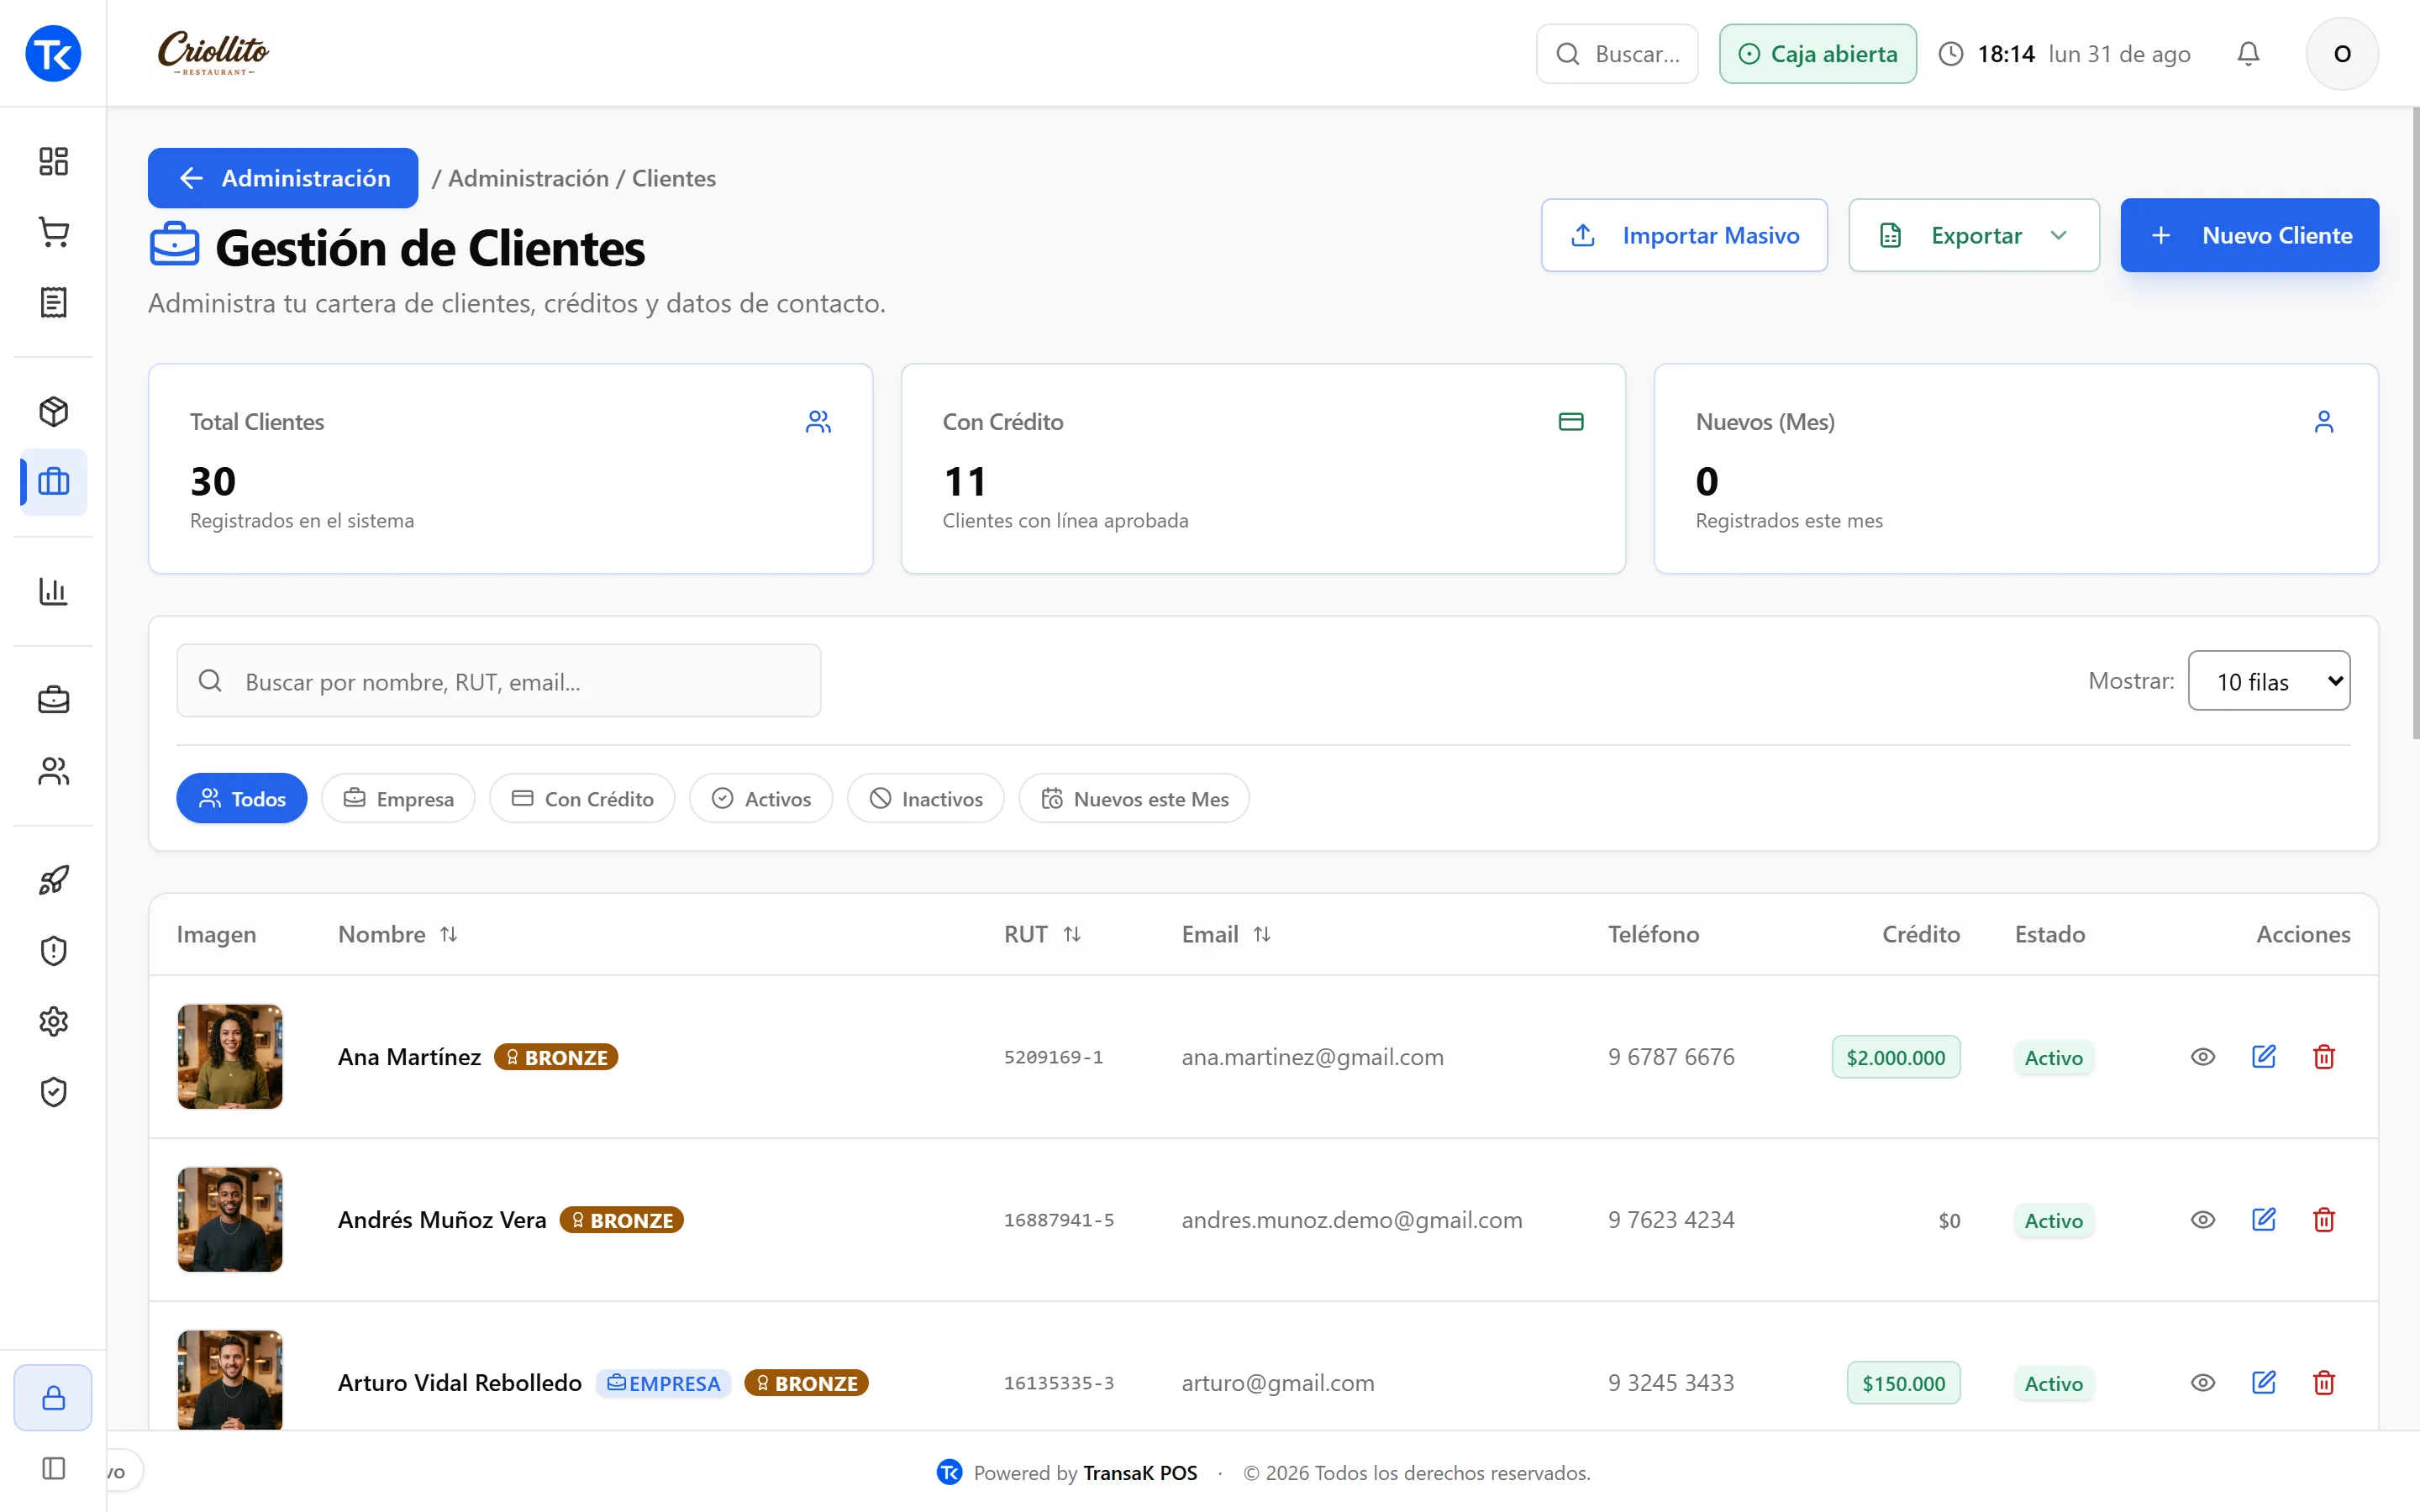Open the shopping cart sidebar icon
This screenshot has height=1512, width=2420.
[x=53, y=232]
